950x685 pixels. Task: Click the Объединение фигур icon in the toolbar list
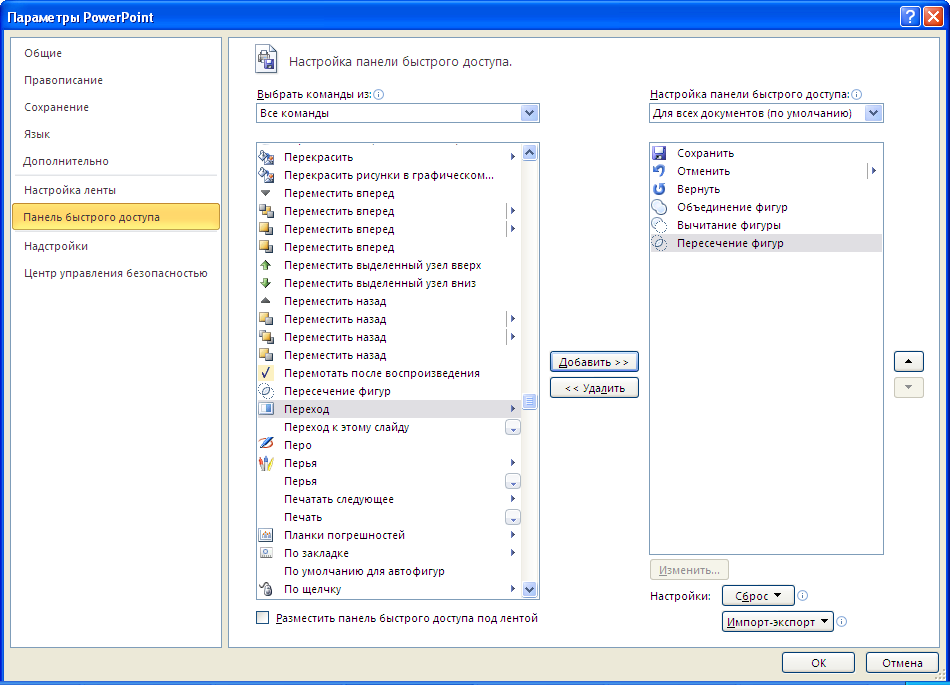(x=659, y=207)
